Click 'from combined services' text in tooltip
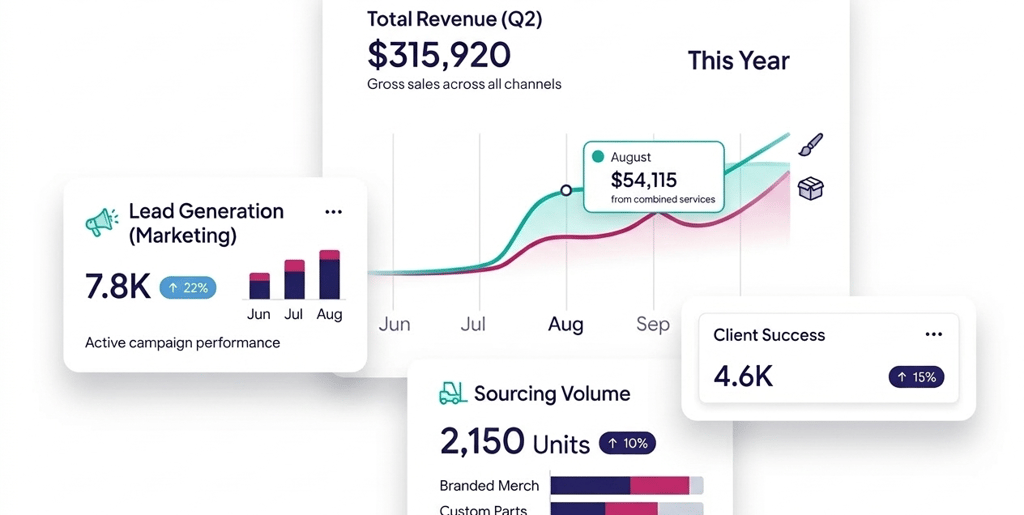Viewport: 1024px width, 515px height. (x=663, y=199)
